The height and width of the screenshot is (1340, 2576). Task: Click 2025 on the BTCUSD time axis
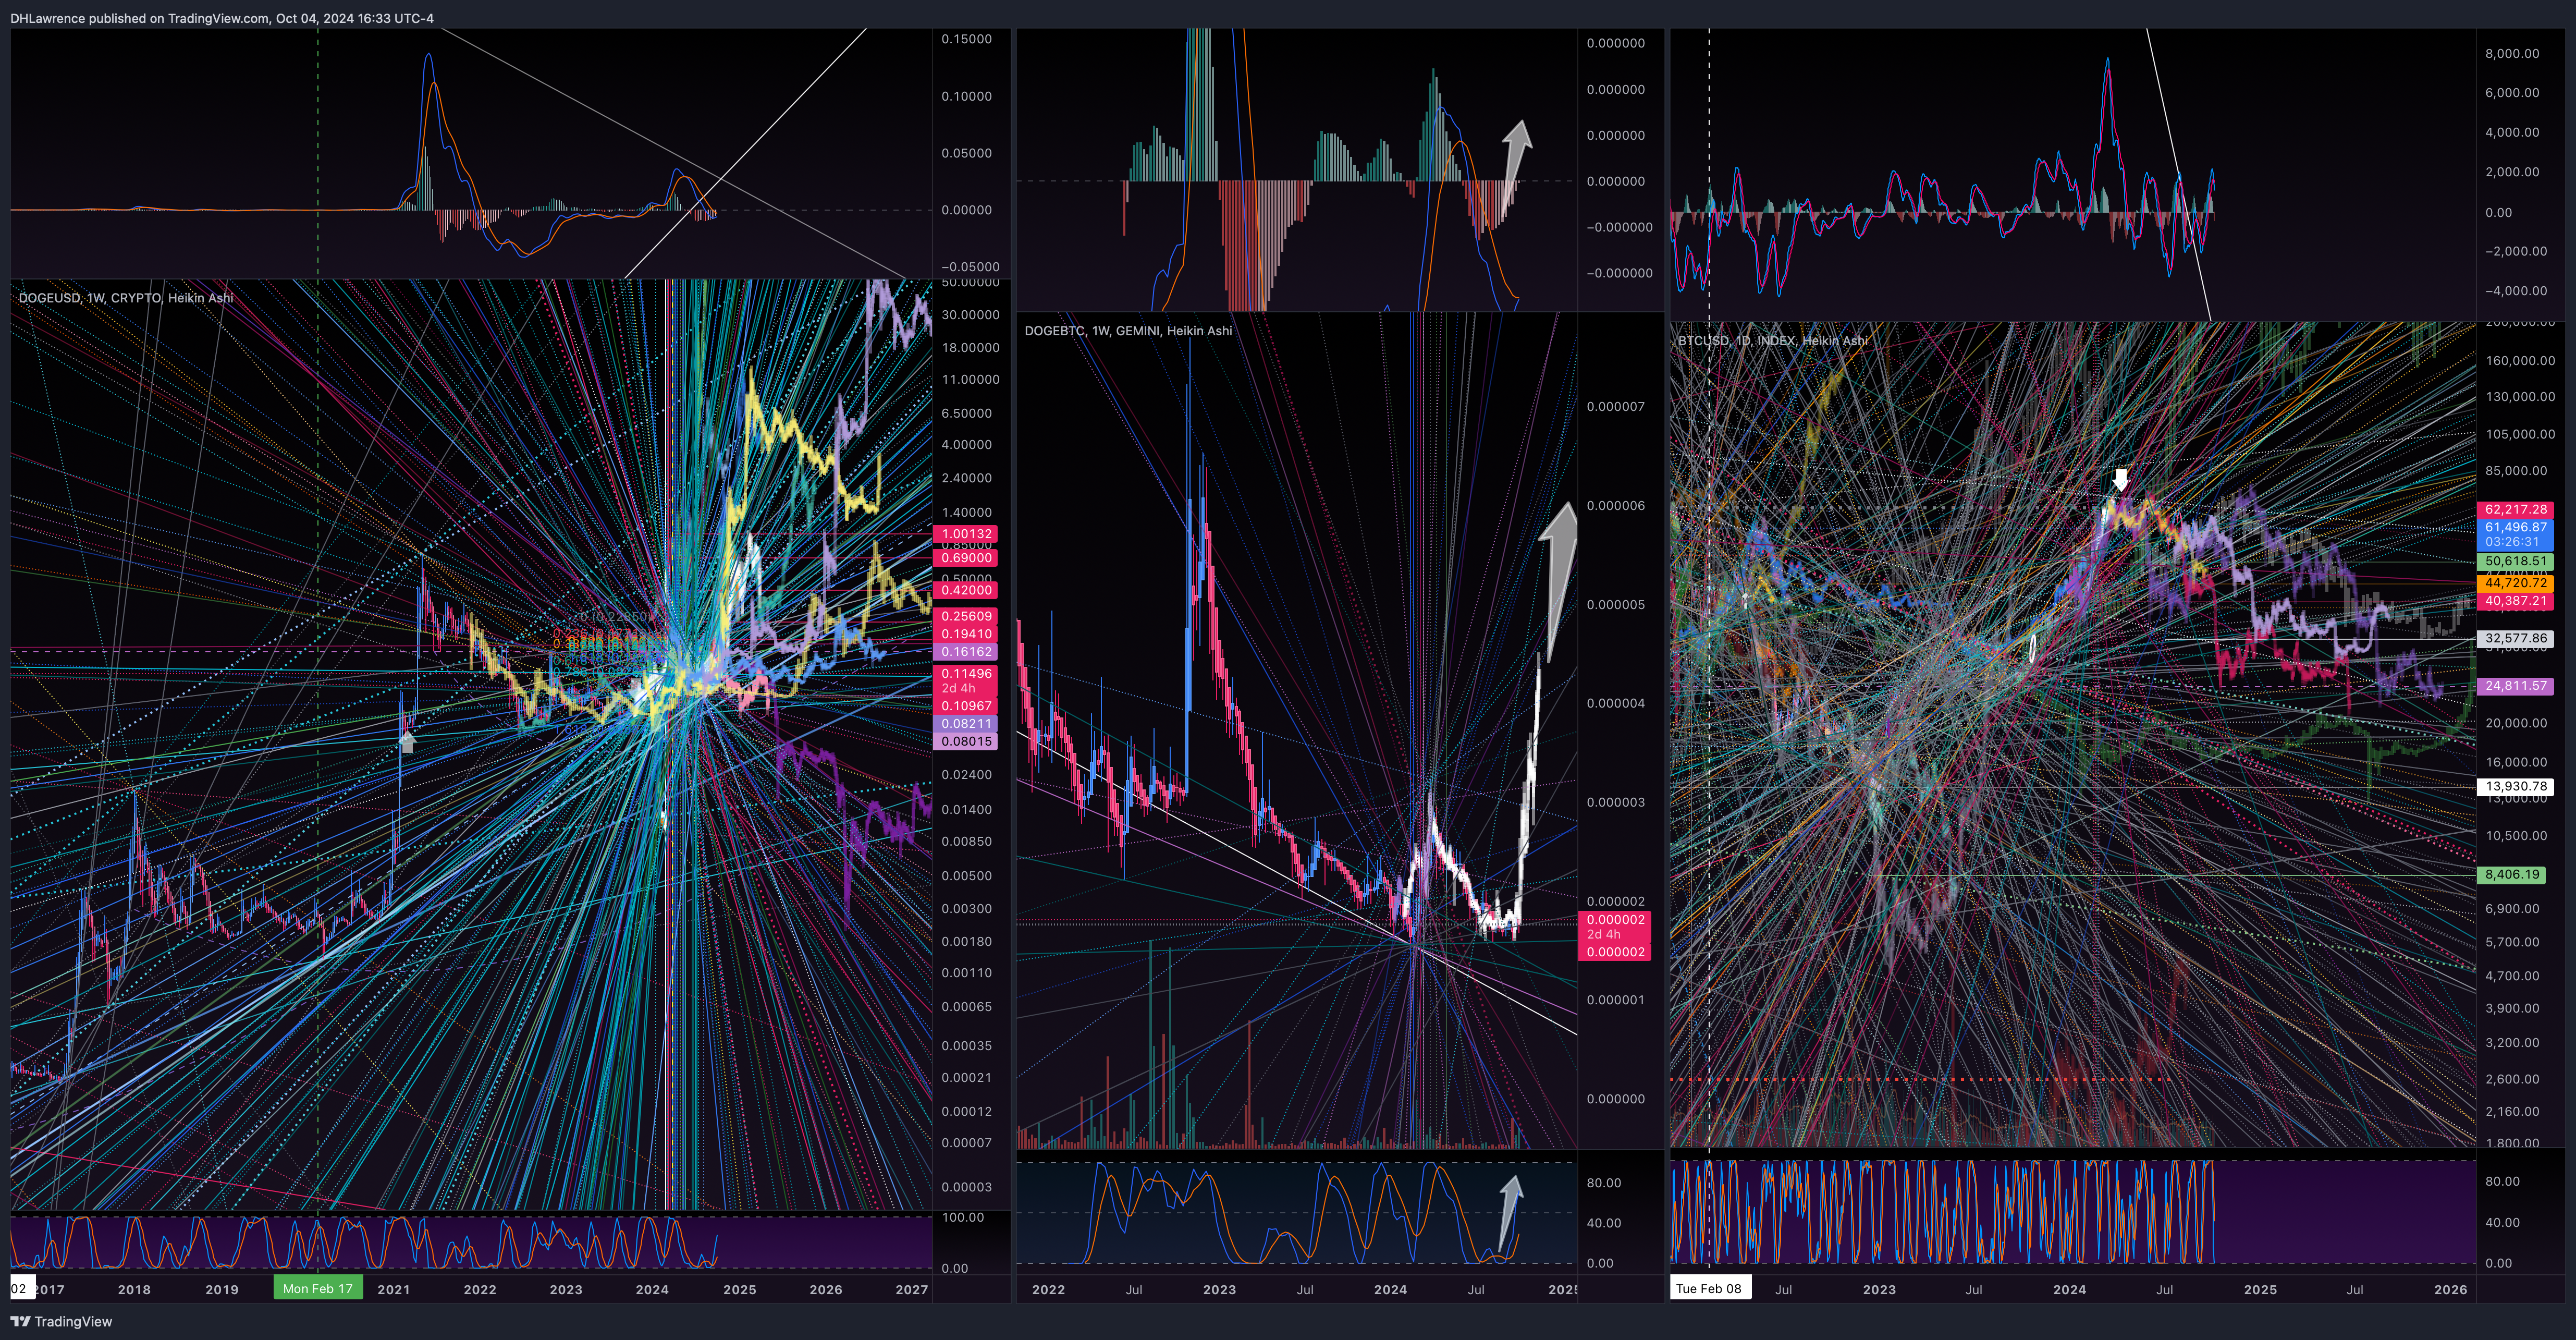(x=2260, y=1290)
